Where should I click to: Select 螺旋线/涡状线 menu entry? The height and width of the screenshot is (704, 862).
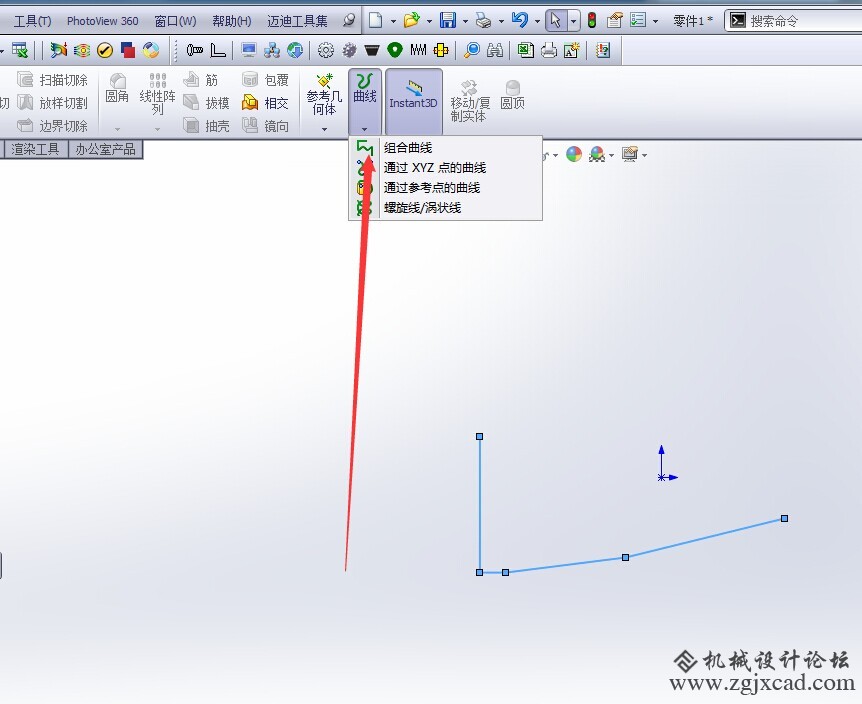(445, 208)
